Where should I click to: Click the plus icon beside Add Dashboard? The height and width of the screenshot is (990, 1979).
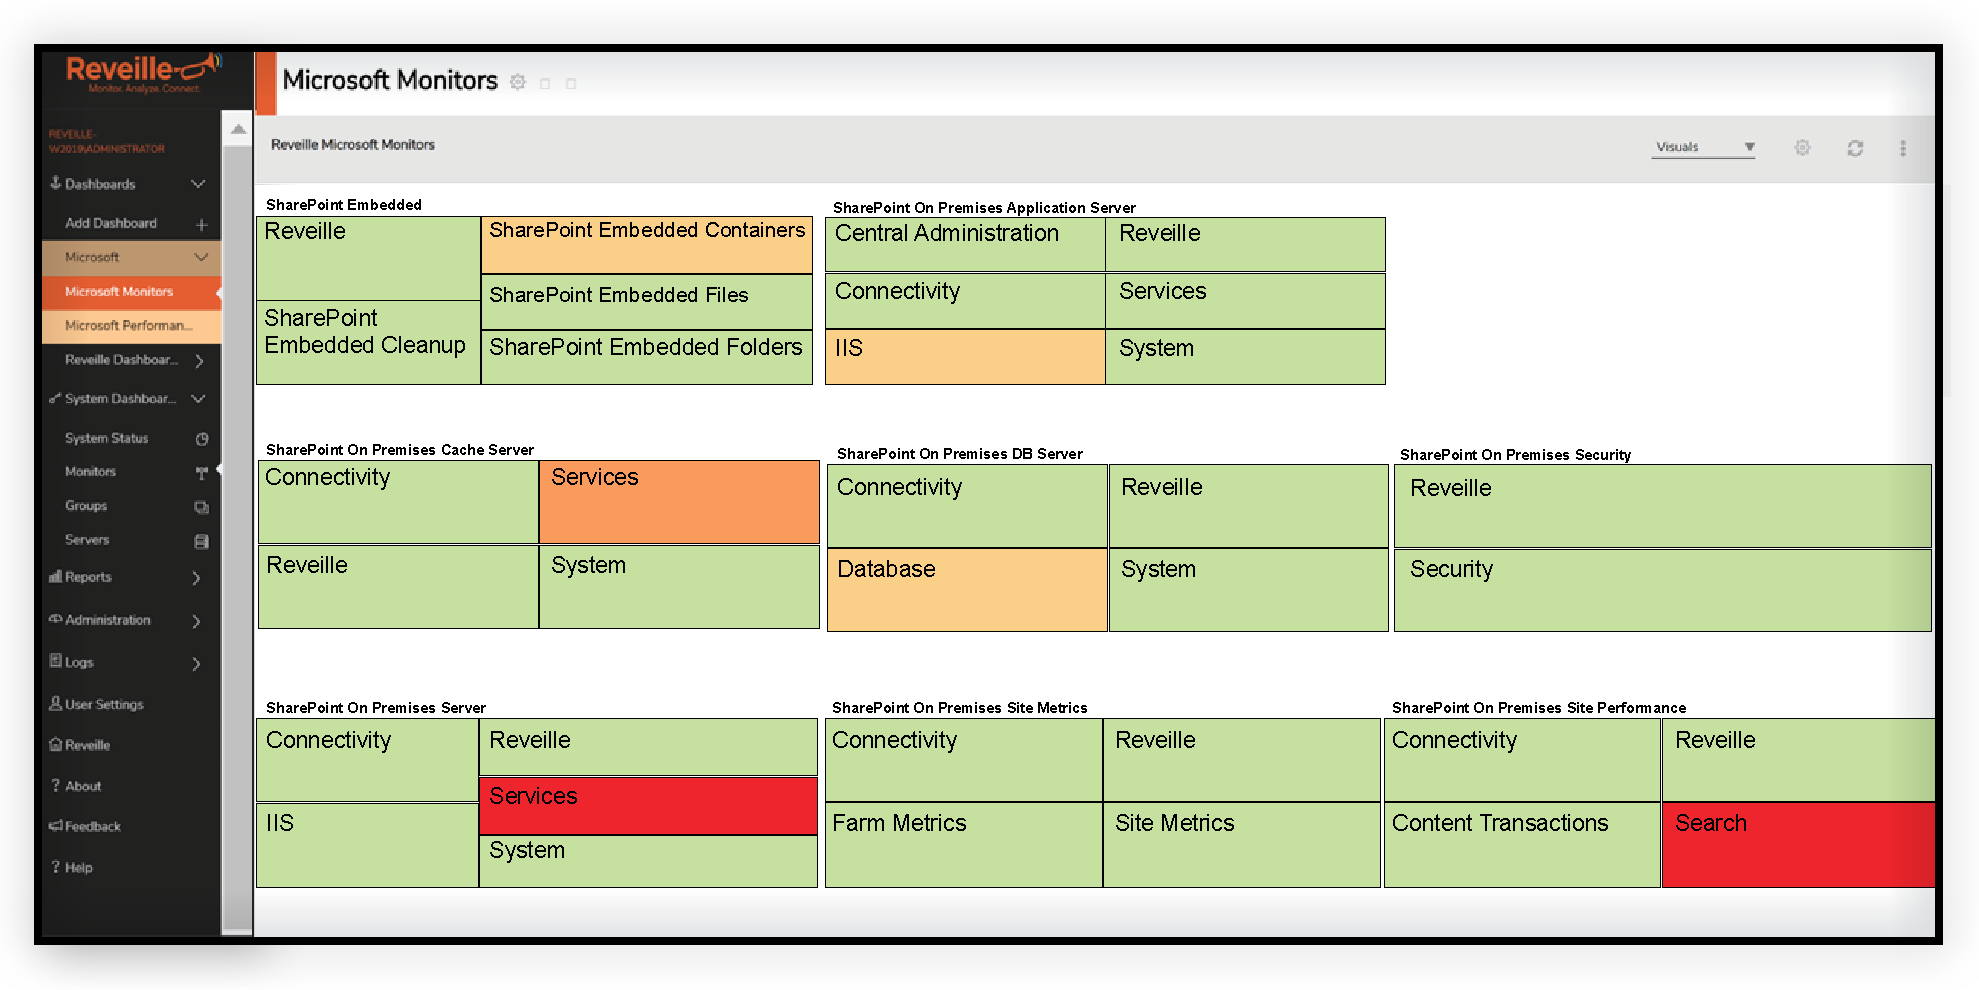pos(201,224)
